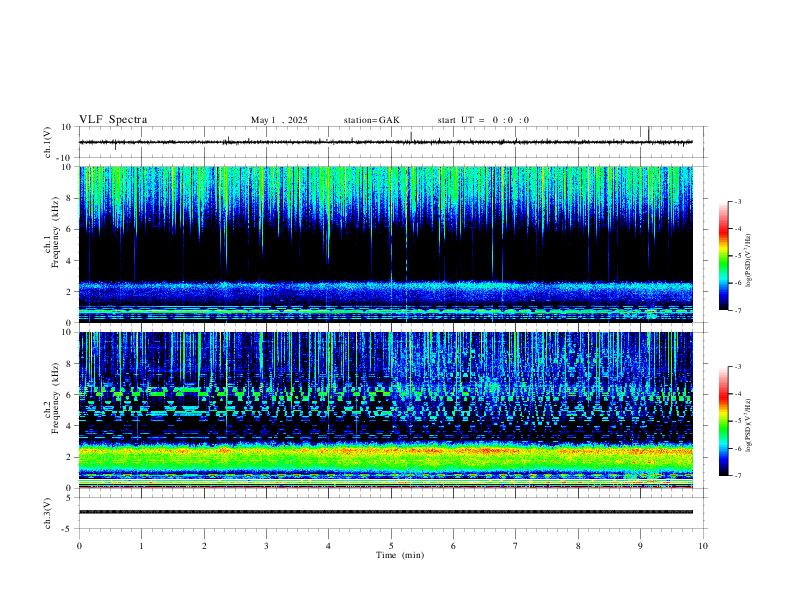The height and width of the screenshot is (612, 792).
Task: Click the "9" tick on the time axis
Action: pyautogui.click(x=640, y=546)
